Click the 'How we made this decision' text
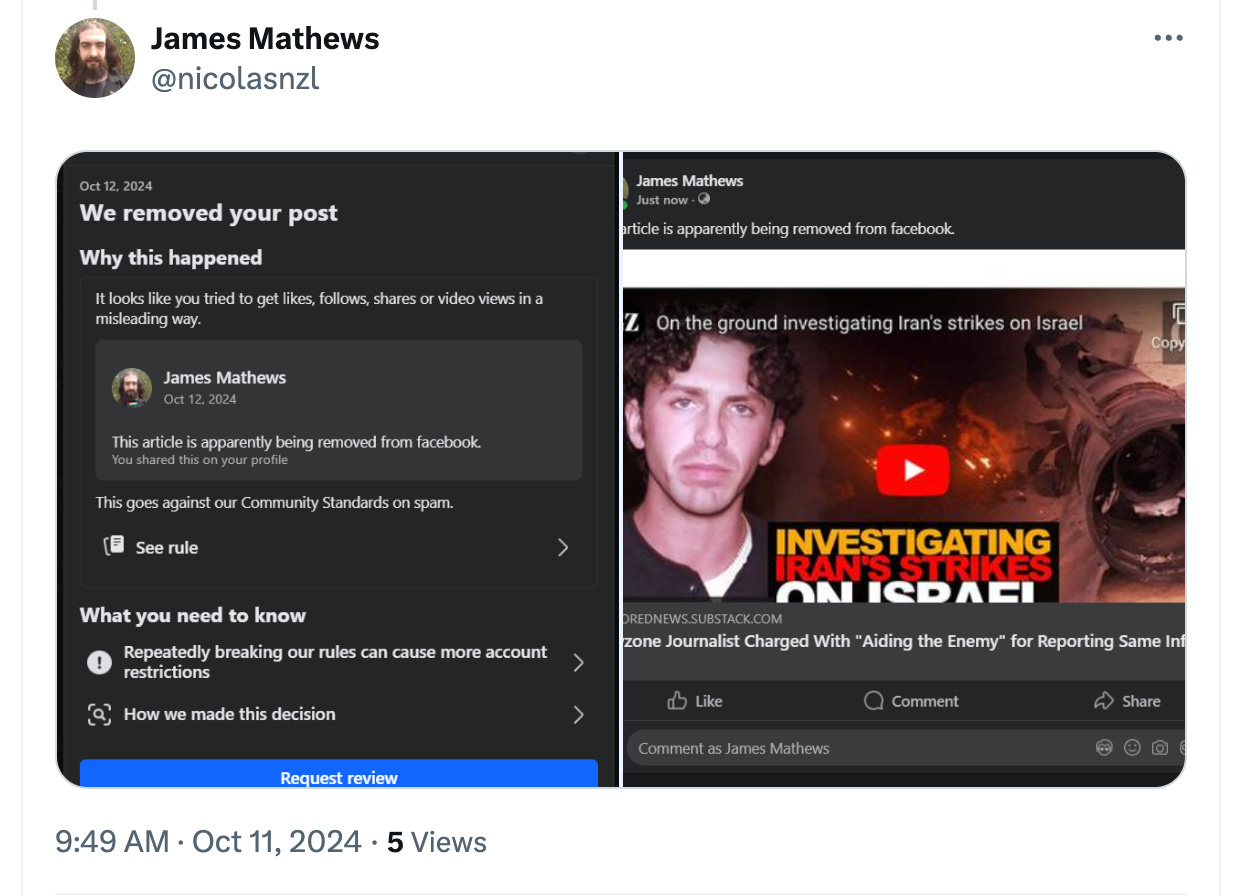 coord(229,714)
